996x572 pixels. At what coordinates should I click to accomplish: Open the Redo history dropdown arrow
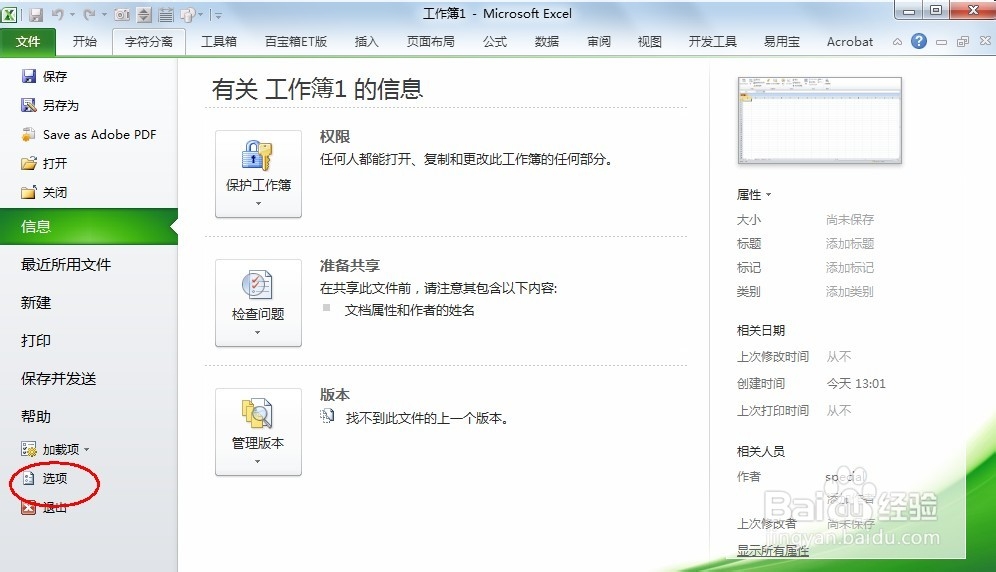104,14
